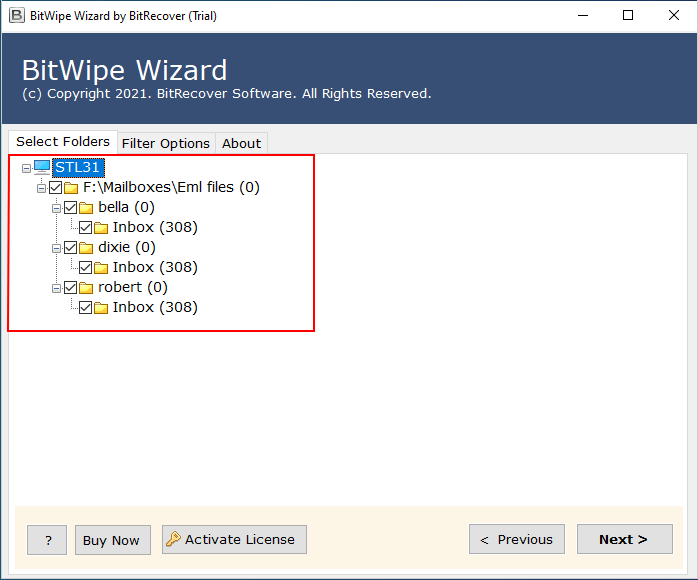Click the dixie folder icon
698x580 pixels.
click(x=86, y=248)
